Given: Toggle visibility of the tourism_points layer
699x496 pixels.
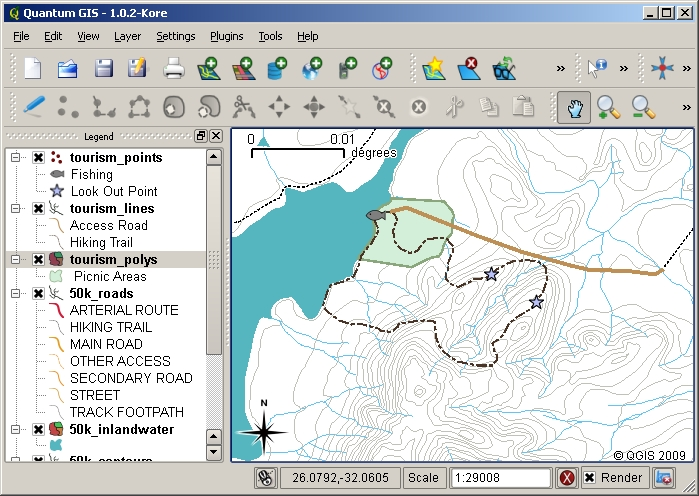Looking at the screenshot, I should point(38,158).
